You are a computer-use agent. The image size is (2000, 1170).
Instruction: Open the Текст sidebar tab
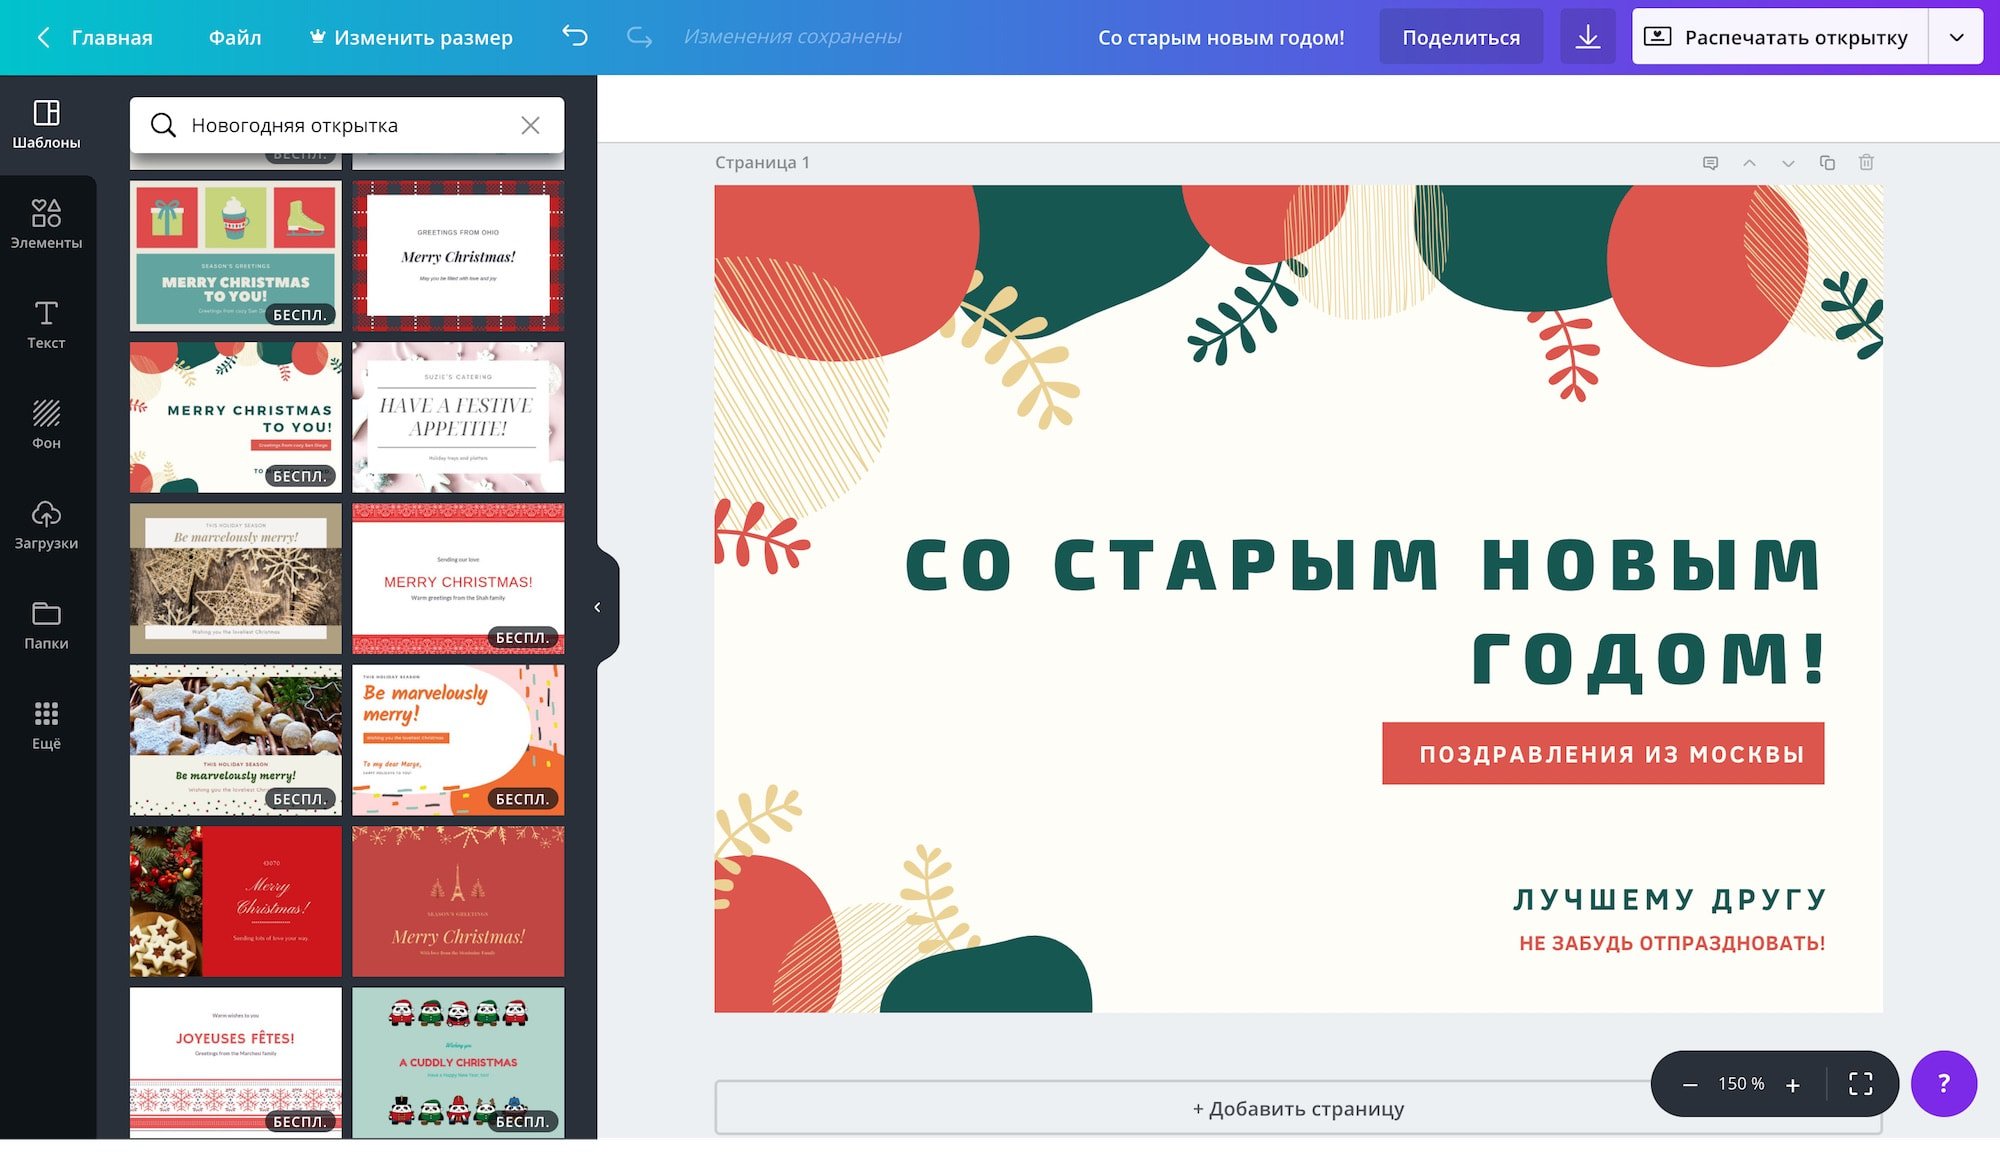point(46,325)
